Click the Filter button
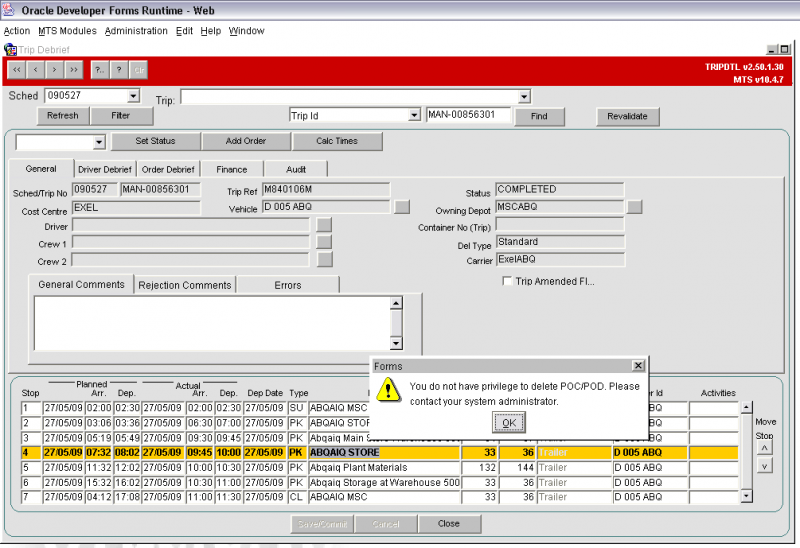Image resolution: width=800 pixels, height=548 pixels. tap(121, 116)
